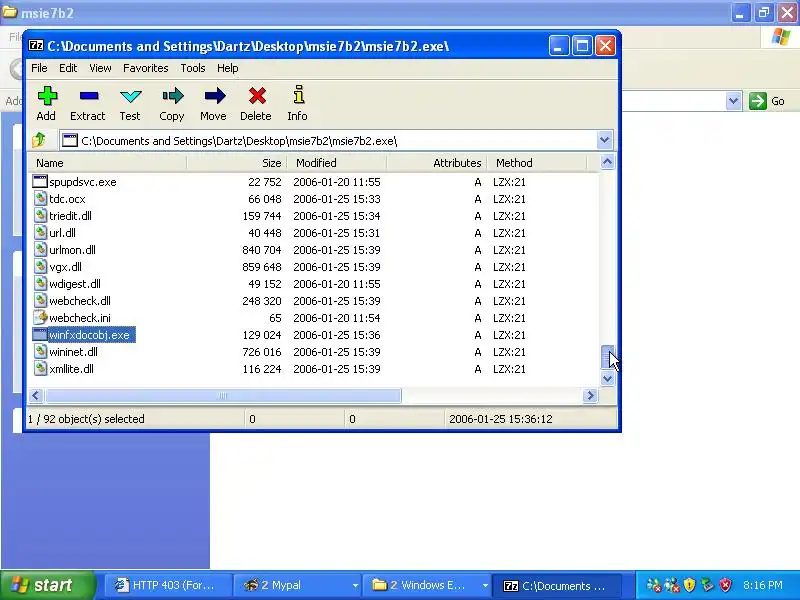Click the Go button in Explorer
The width and height of the screenshot is (800, 600).
[767, 101]
